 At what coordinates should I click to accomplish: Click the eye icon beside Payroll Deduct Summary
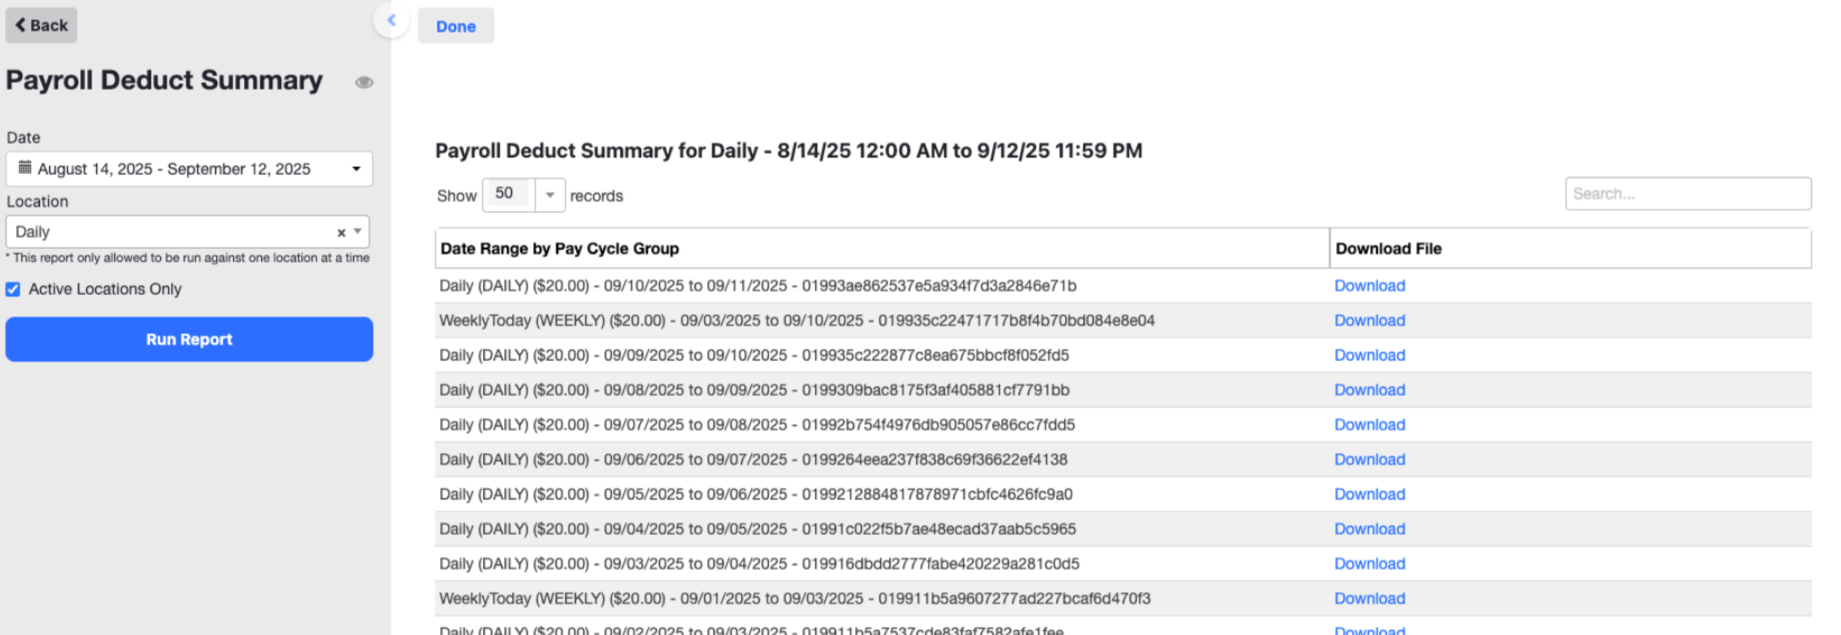(x=364, y=82)
